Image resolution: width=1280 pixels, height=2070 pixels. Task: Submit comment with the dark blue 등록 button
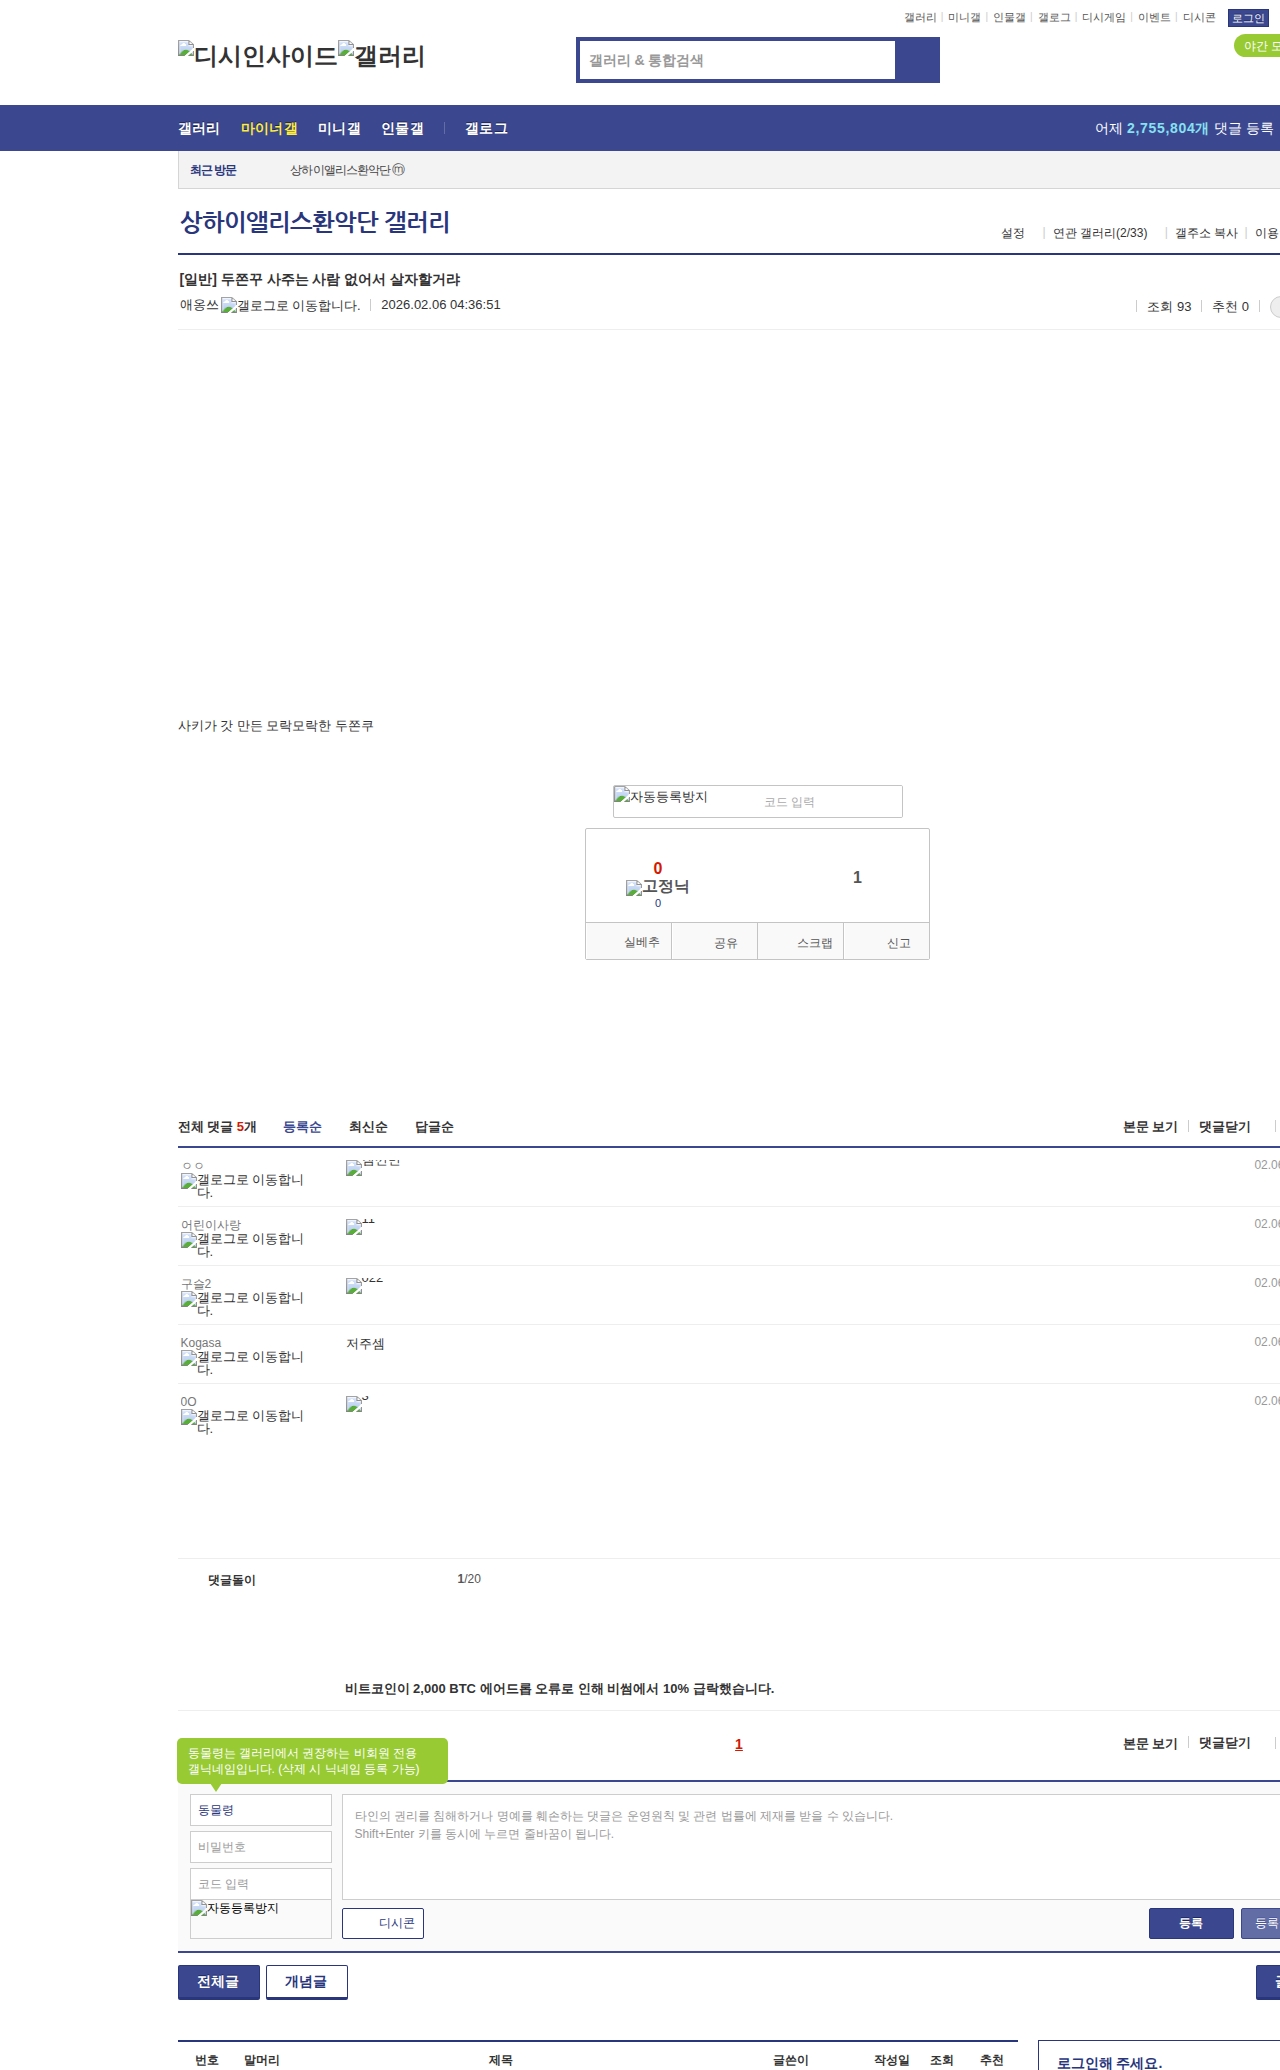1191,1923
